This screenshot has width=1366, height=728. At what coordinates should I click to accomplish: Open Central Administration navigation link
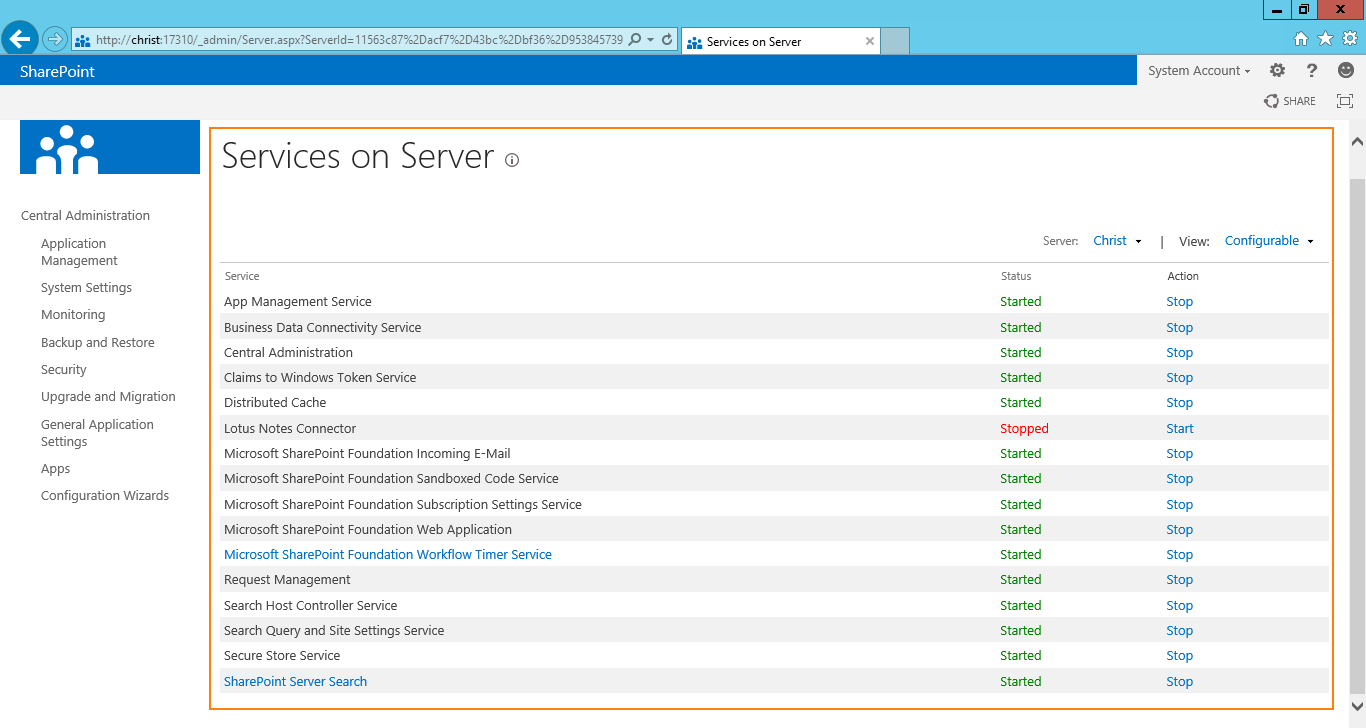coord(85,215)
